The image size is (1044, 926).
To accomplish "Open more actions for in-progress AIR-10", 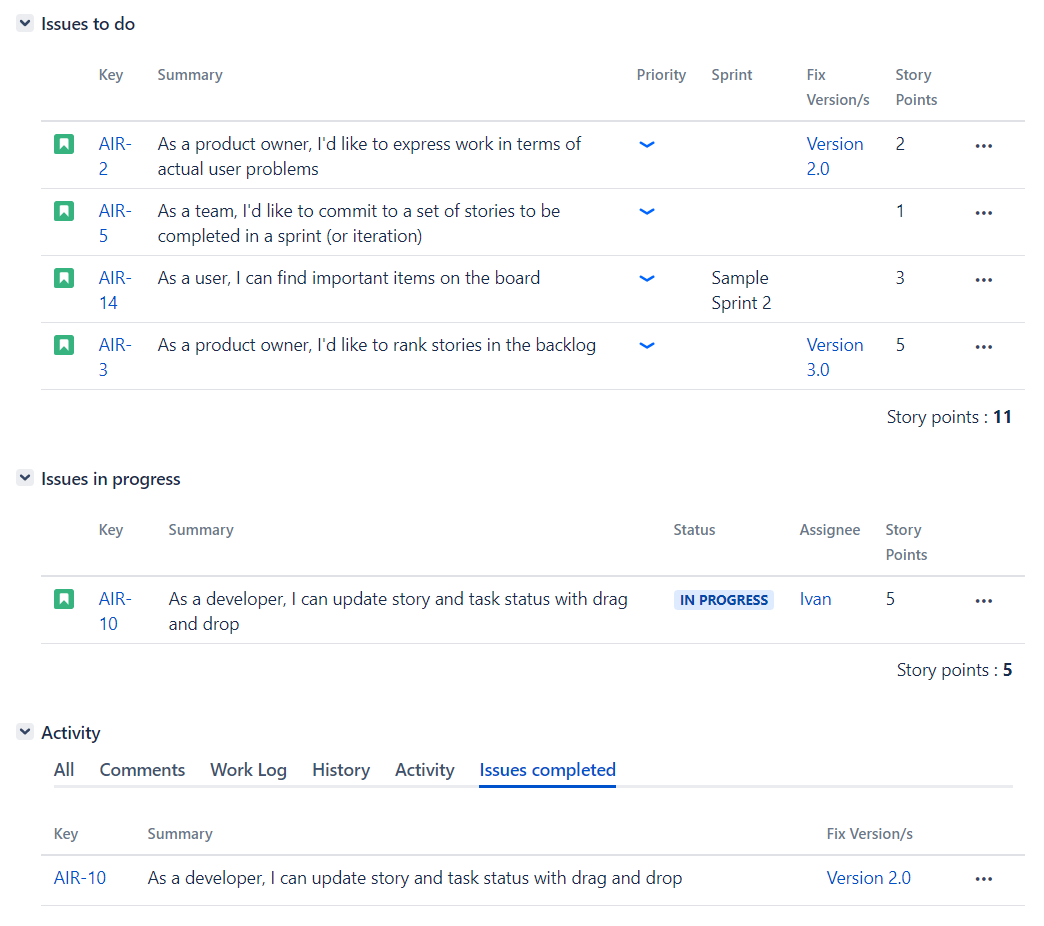I will coord(983,601).
